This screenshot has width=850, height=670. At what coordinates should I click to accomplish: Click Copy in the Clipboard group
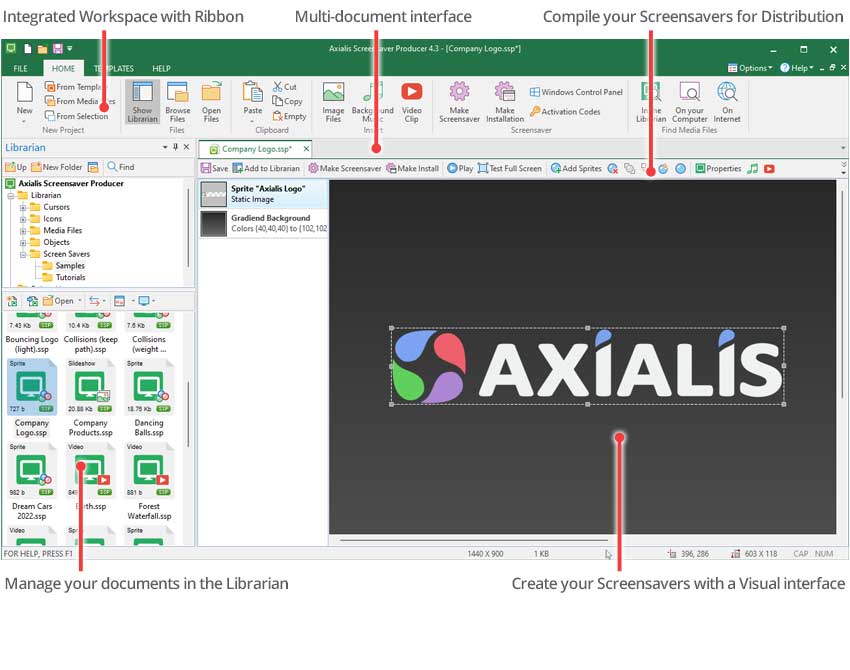pyautogui.click(x=287, y=101)
